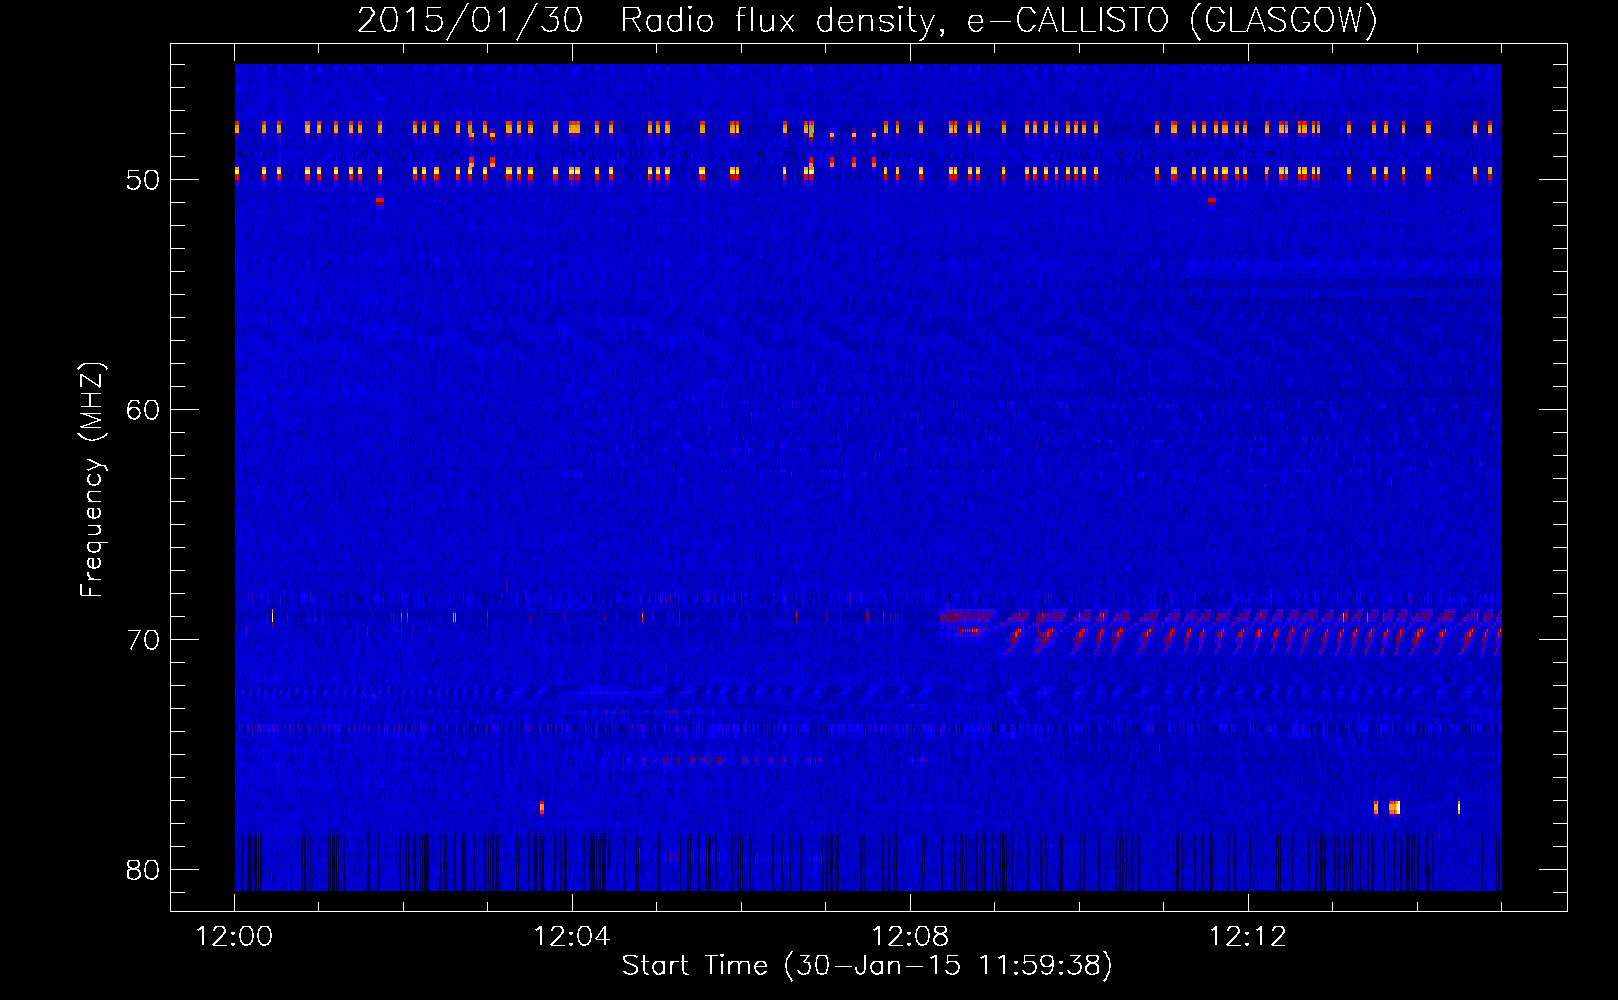This screenshot has height=1000, width=1618.
Task: Click the '60' frequency axis label
Action: coord(143,410)
